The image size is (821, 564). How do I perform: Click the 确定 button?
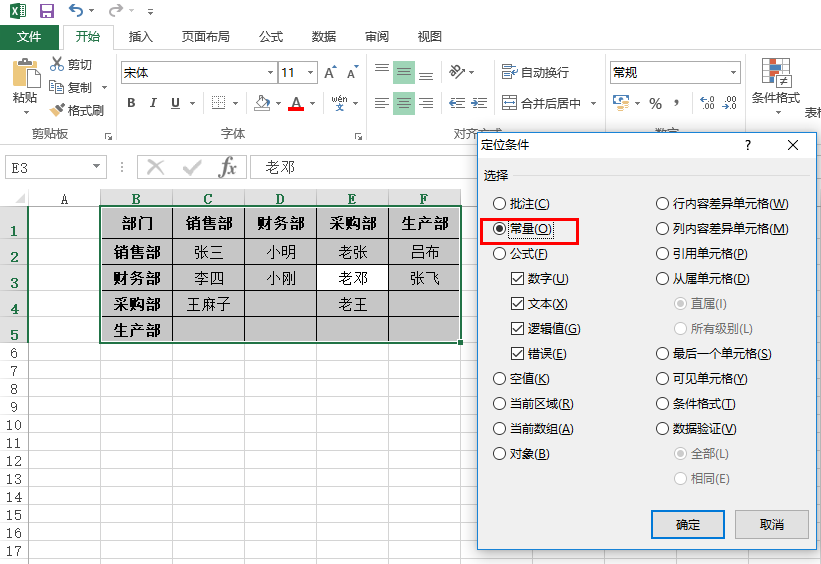tap(687, 524)
